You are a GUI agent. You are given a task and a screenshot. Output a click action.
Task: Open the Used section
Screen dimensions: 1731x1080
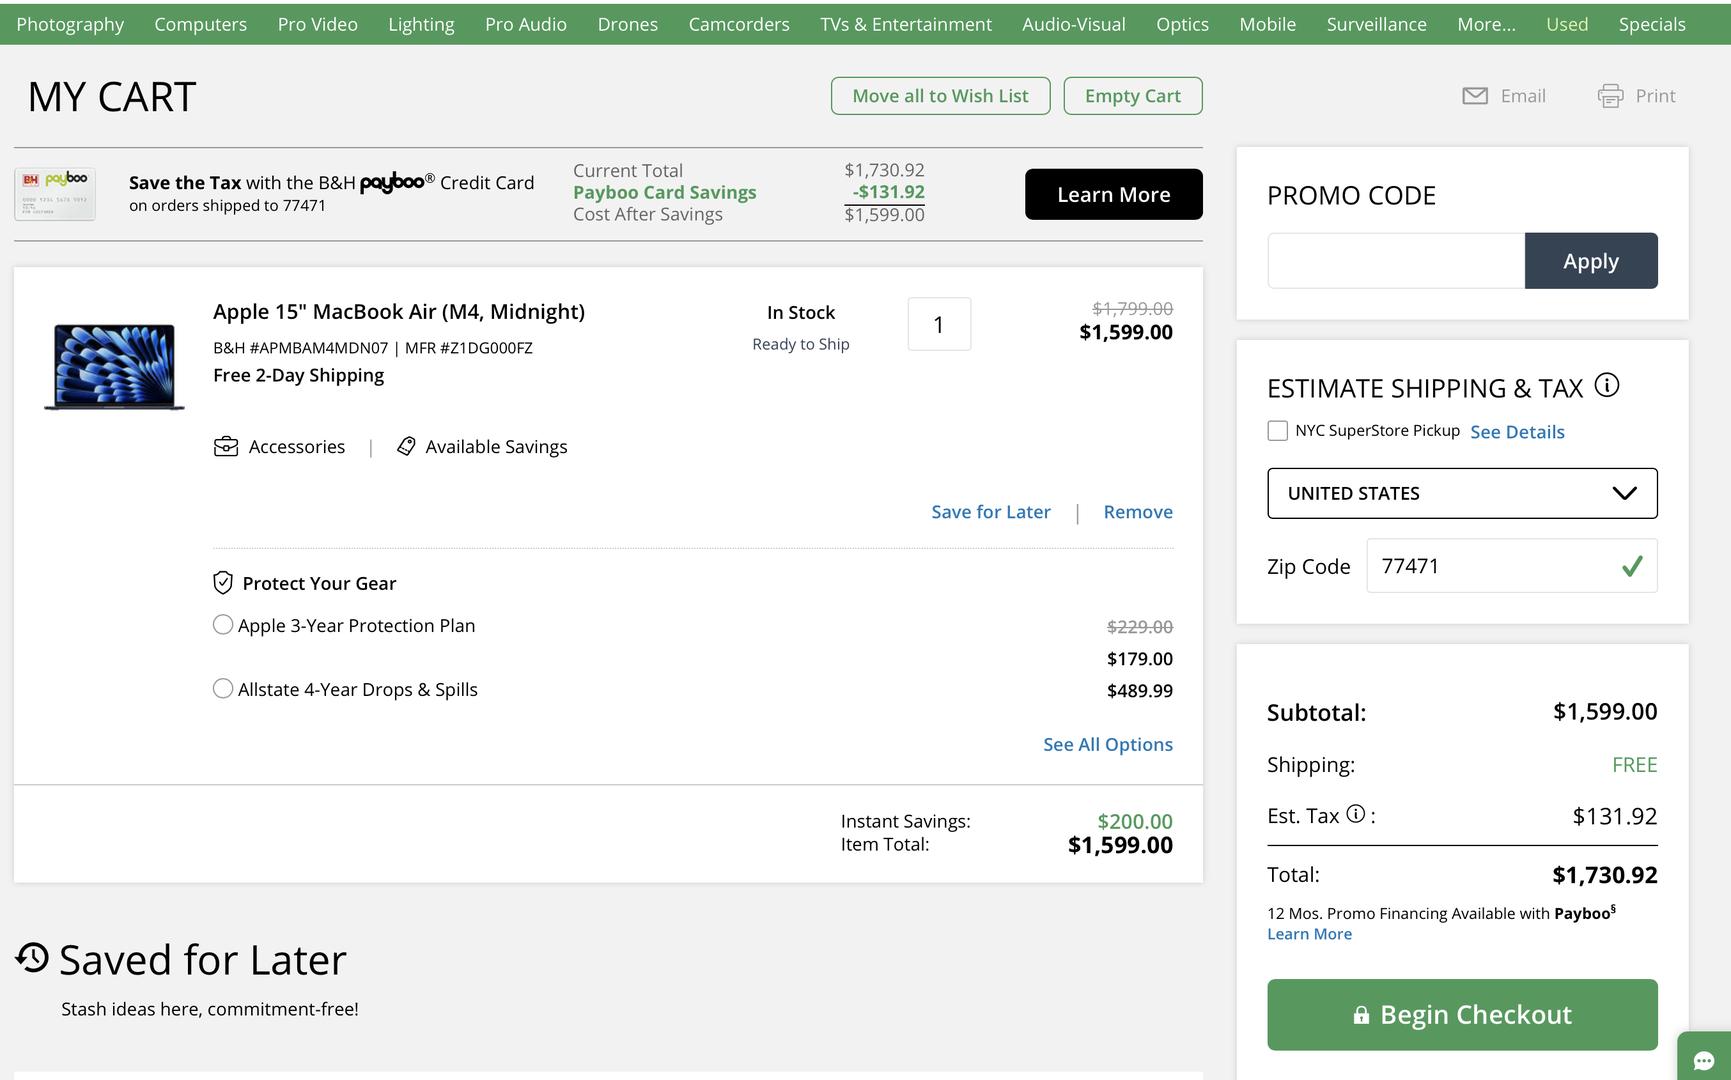pyautogui.click(x=1567, y=24)
